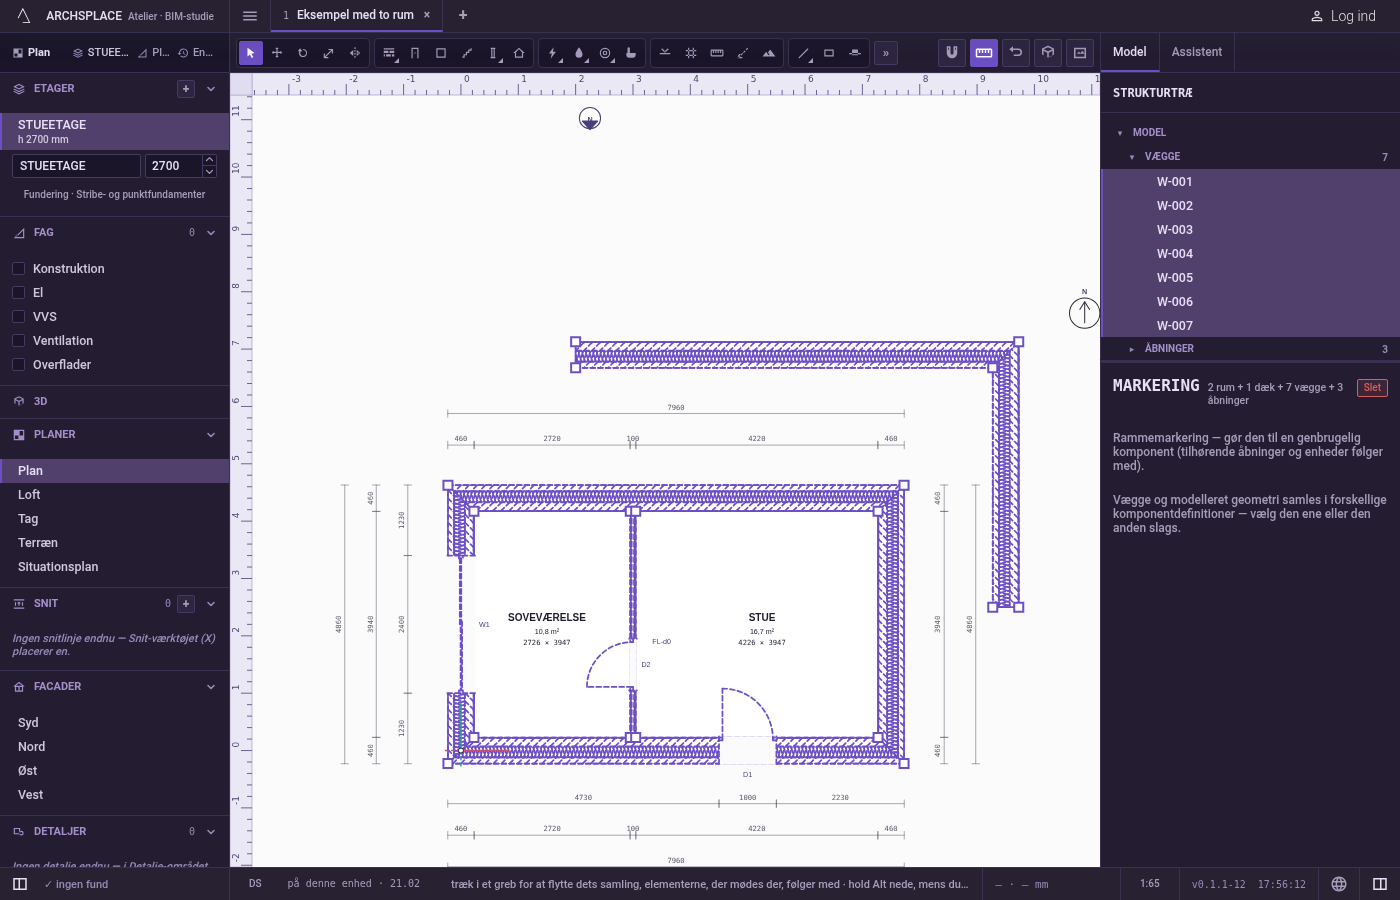
Task: Select the rotate tool
Action: (x=303, y=53)
